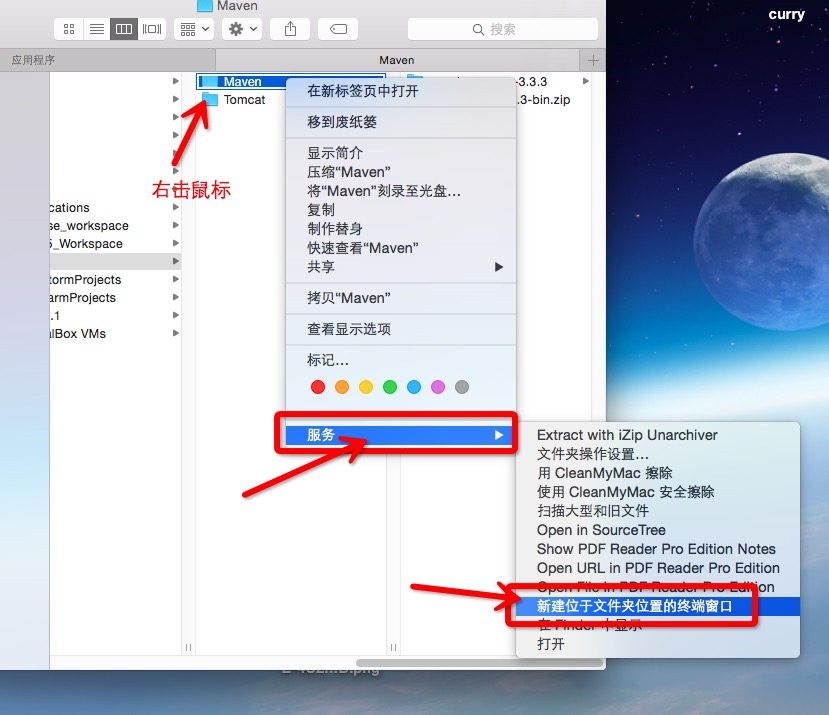Select the armProjects folder row
The image size is (829, 715).
pyautogui.click(x=115, y=297)
